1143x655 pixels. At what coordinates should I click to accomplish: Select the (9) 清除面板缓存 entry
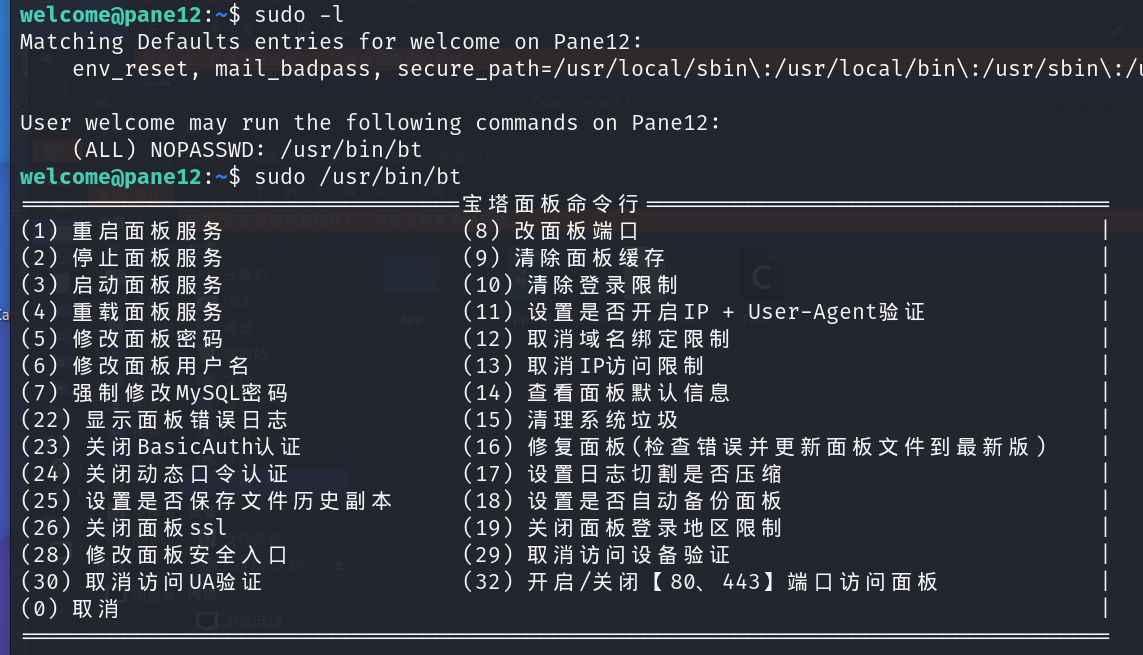click(563, 258)
